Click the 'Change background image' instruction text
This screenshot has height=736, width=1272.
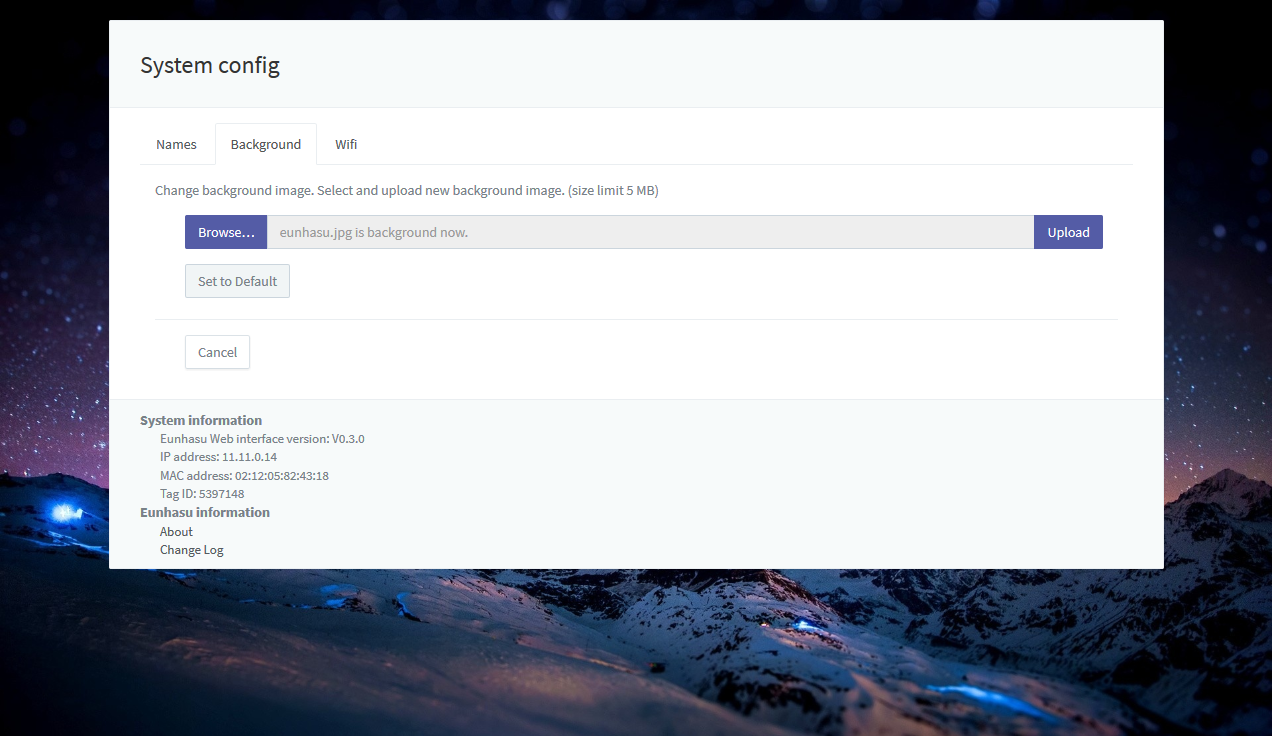click(x=360, y=190)
